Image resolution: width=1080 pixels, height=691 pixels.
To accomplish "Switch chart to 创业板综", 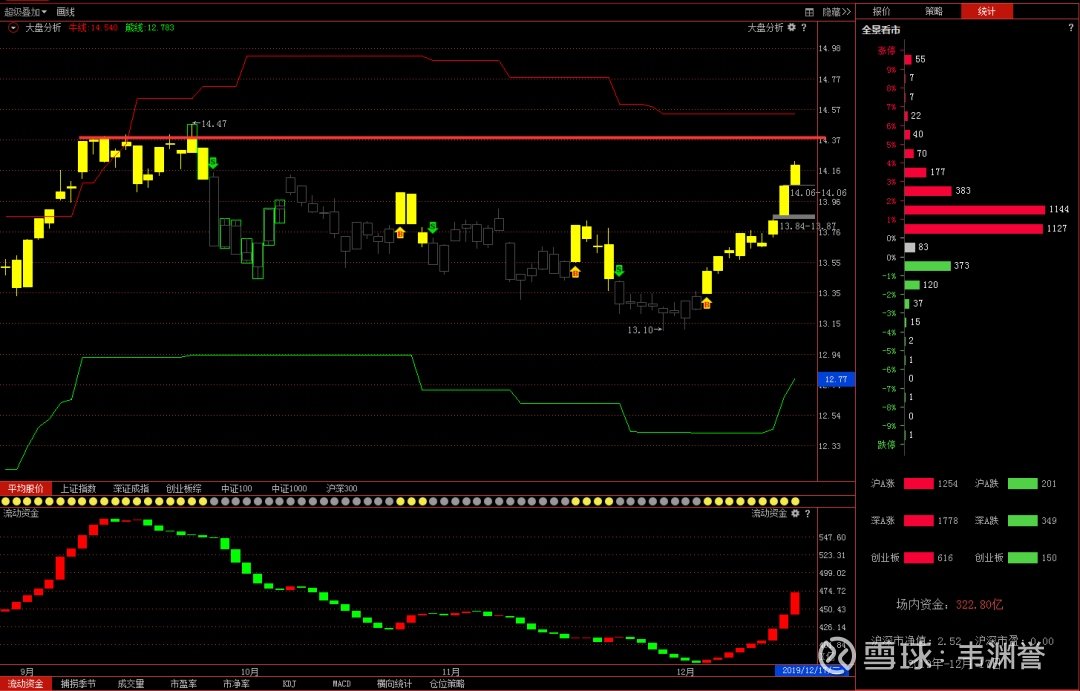I will pos(183,488).
